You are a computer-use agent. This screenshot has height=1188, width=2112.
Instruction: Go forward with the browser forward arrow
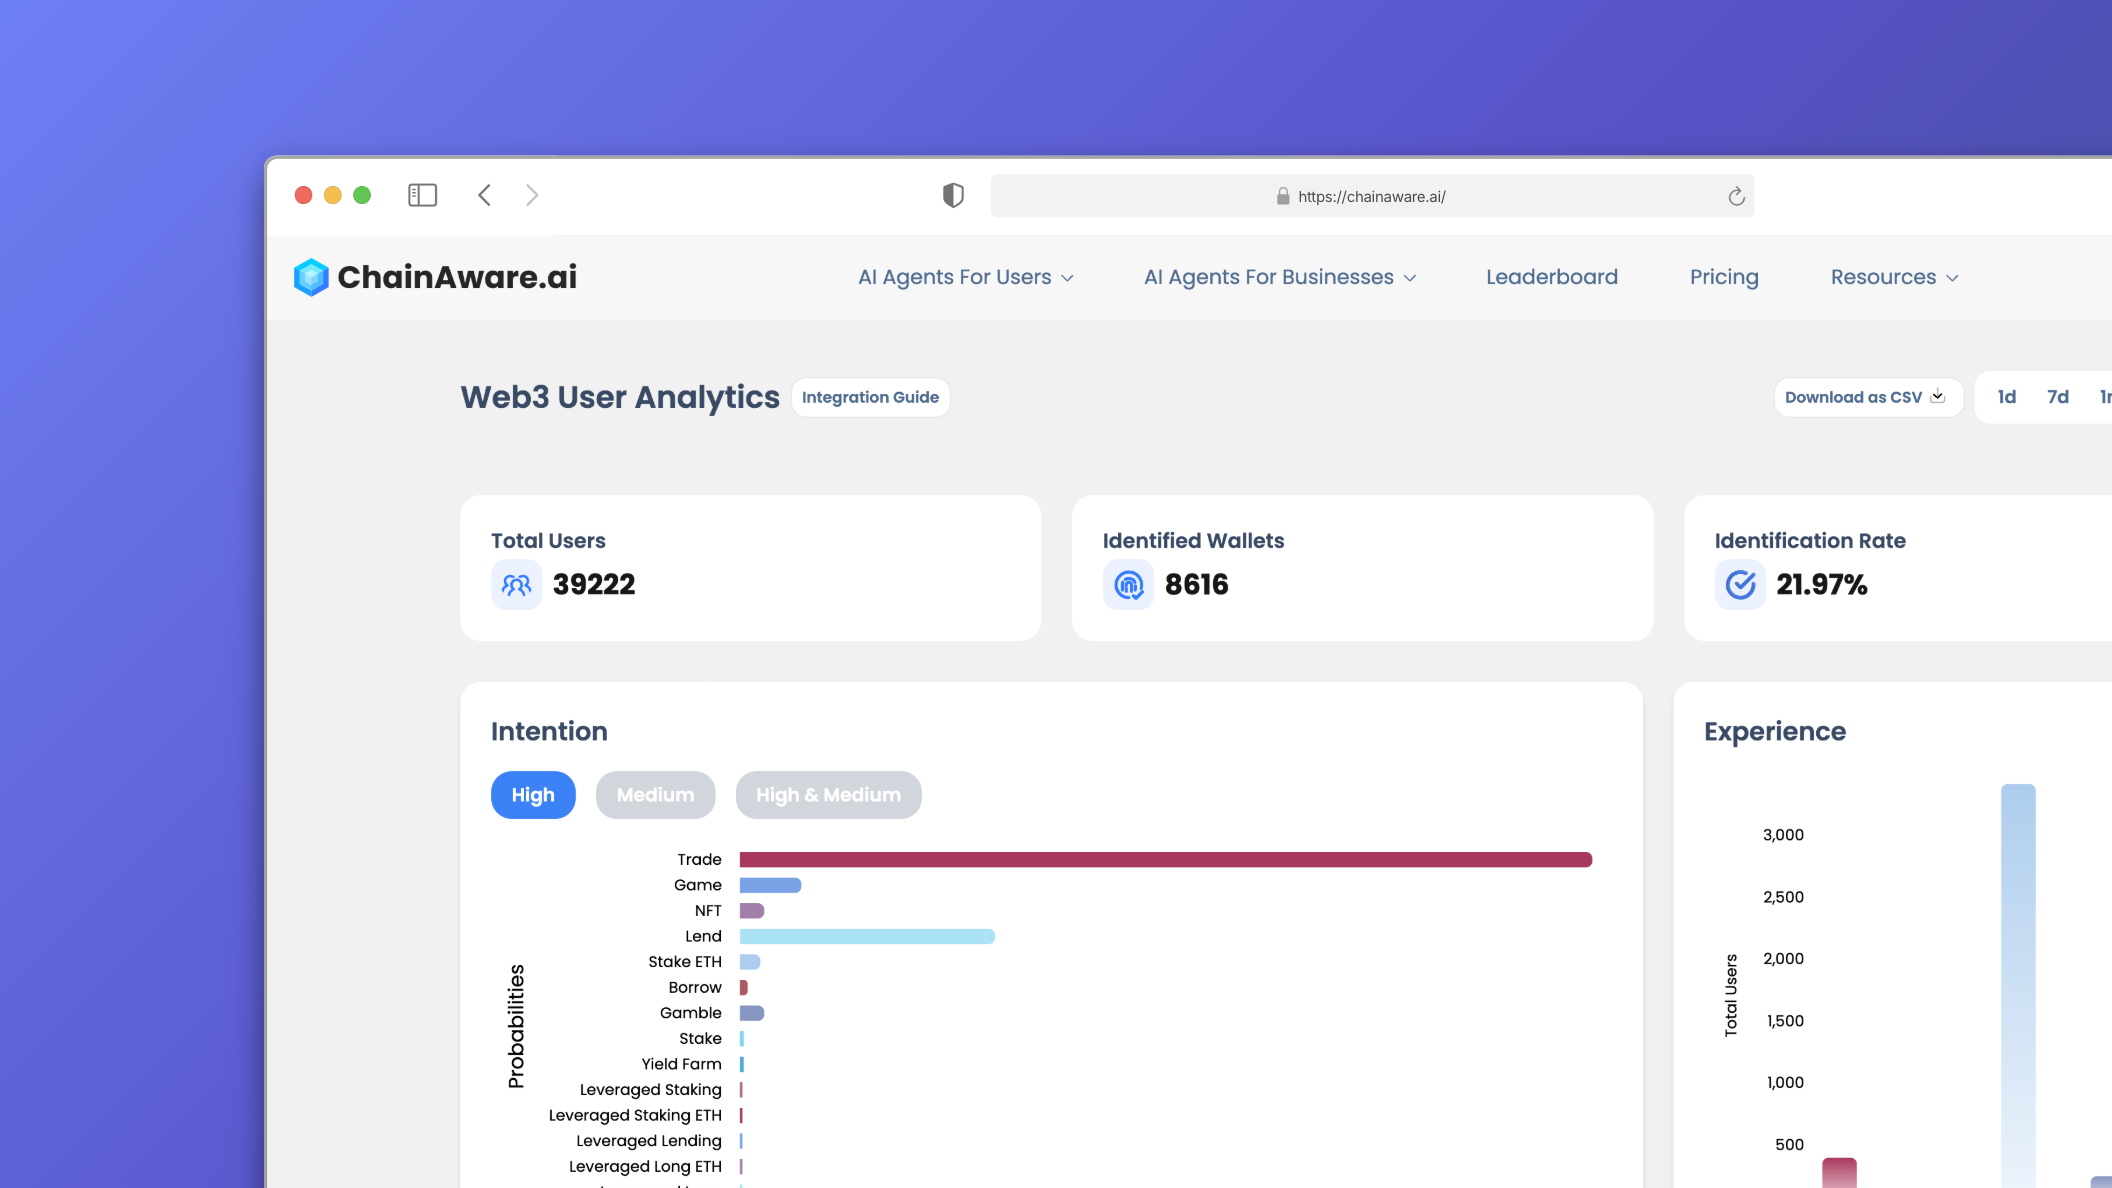coord(532,195)
